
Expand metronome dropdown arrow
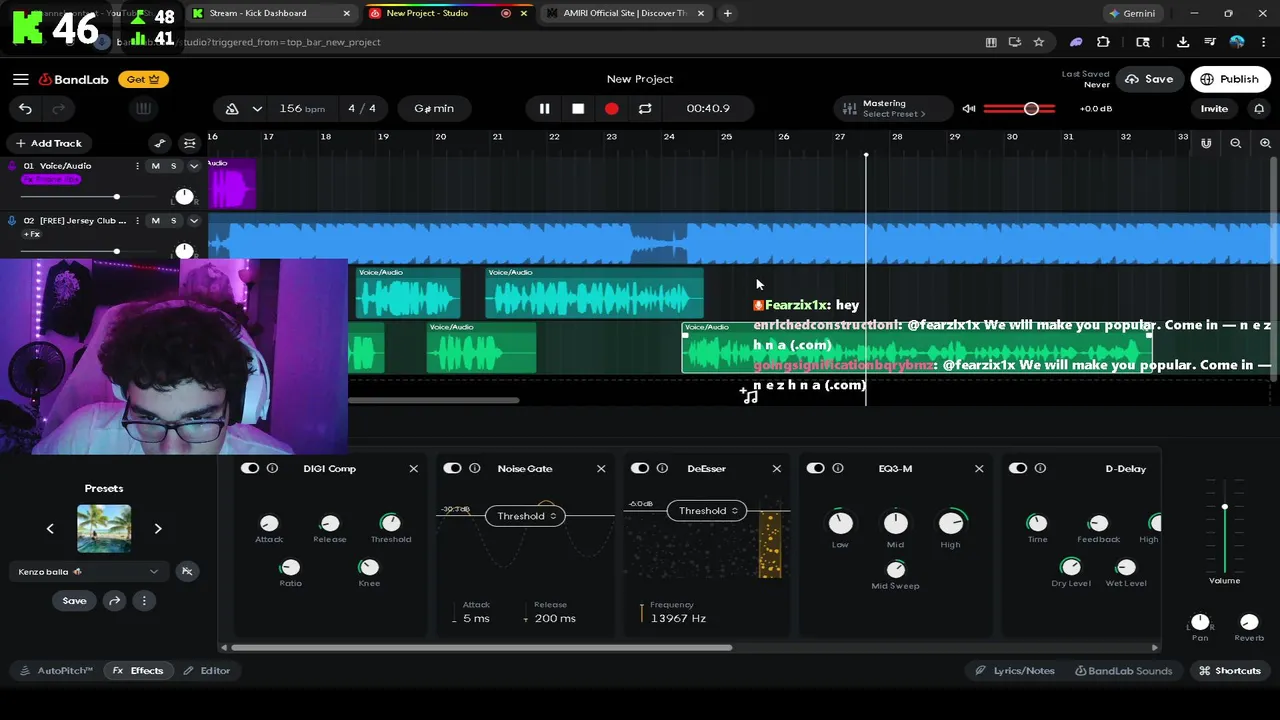pos(257,109)
